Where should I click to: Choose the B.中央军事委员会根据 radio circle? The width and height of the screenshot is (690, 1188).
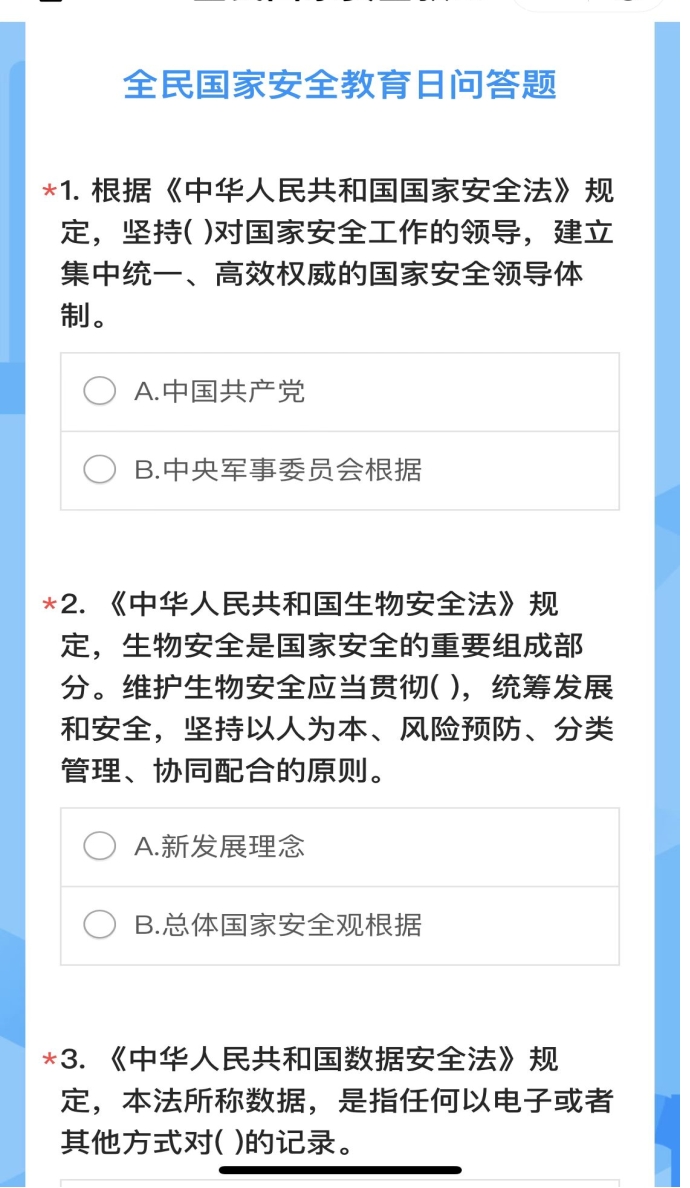pyautogui.click(x=99, y=469)
